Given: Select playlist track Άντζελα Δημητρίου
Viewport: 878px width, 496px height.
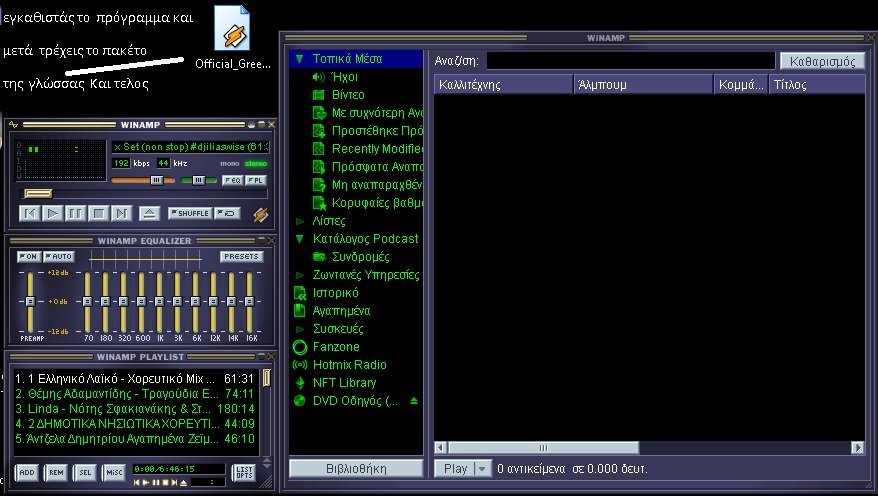Looking at the screenshot, I should [134, 439].
